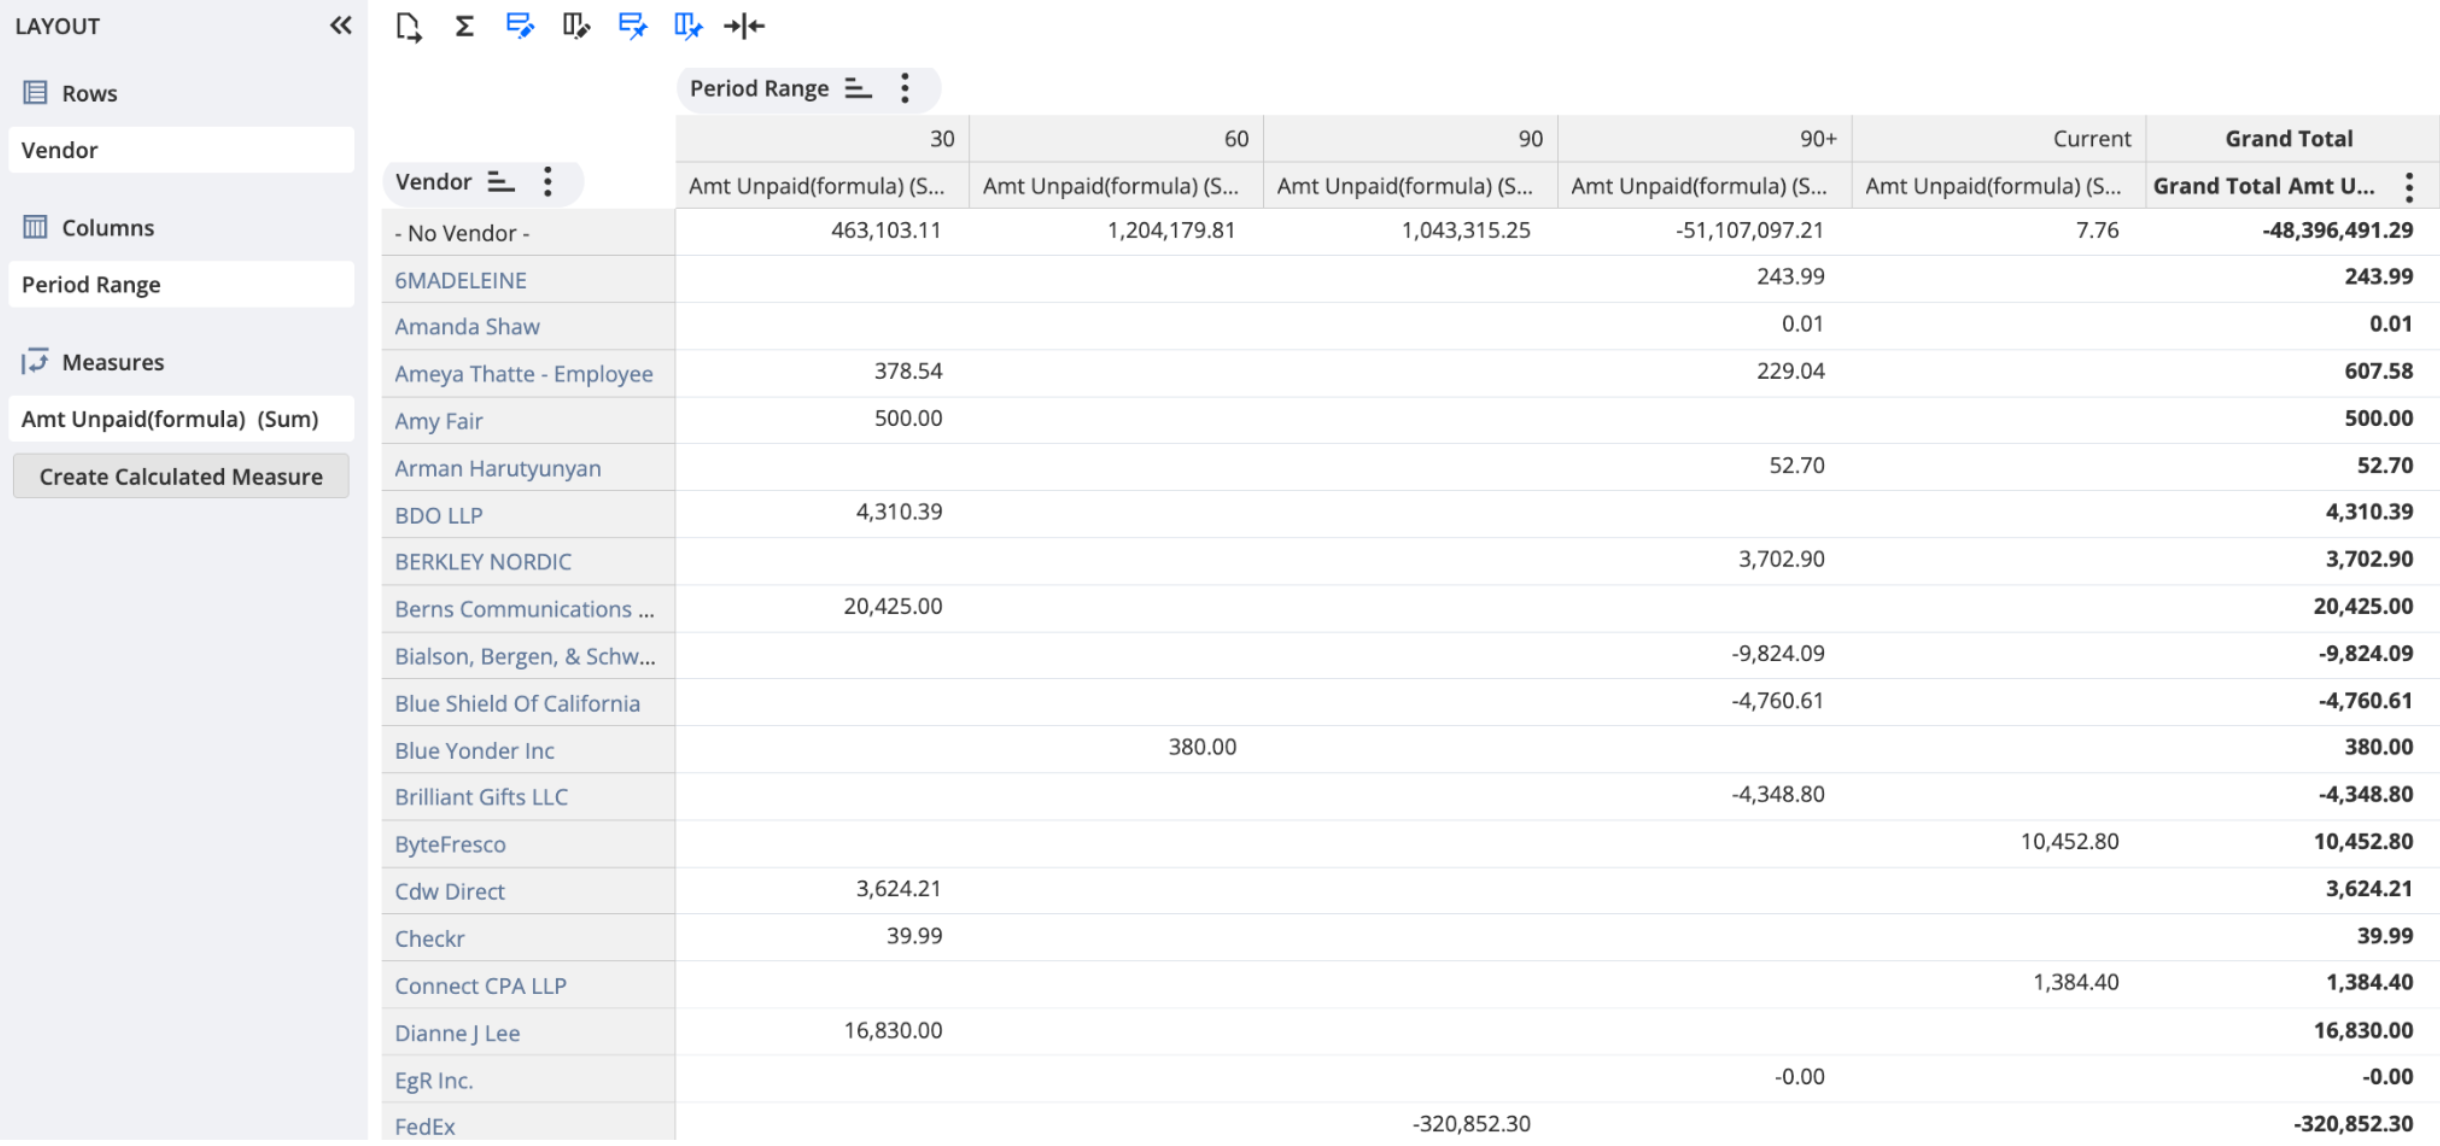Open the Amanda Shaw vendor link
Viewport: 2440px width, 1146px height.
pyautogui.click(x=467, y=326)
